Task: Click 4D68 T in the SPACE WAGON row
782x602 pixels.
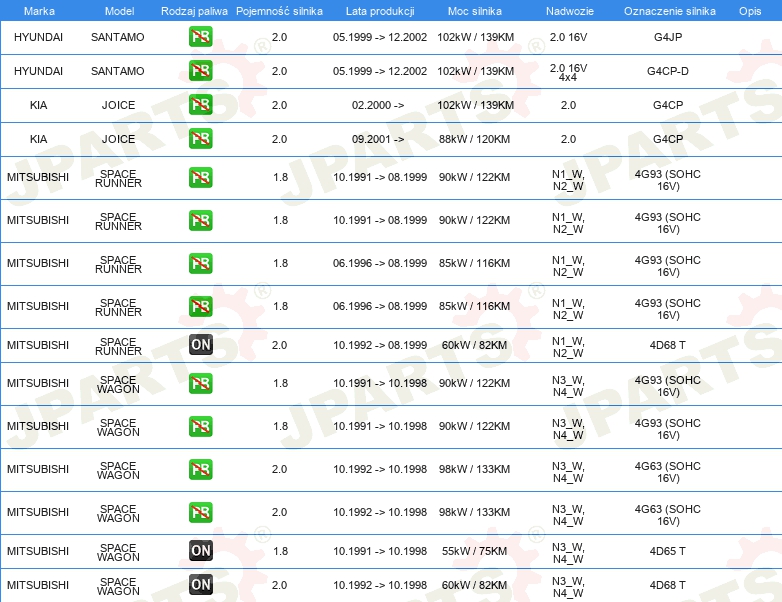Action: pos(667,585)
